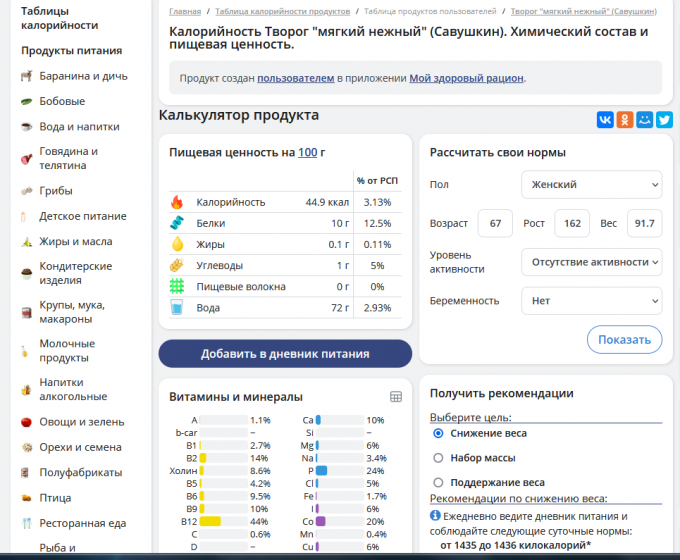This screenshot has width=680, height=560.
Task: Expand the Уровень активности dropdown
Action: click(591, 262)
